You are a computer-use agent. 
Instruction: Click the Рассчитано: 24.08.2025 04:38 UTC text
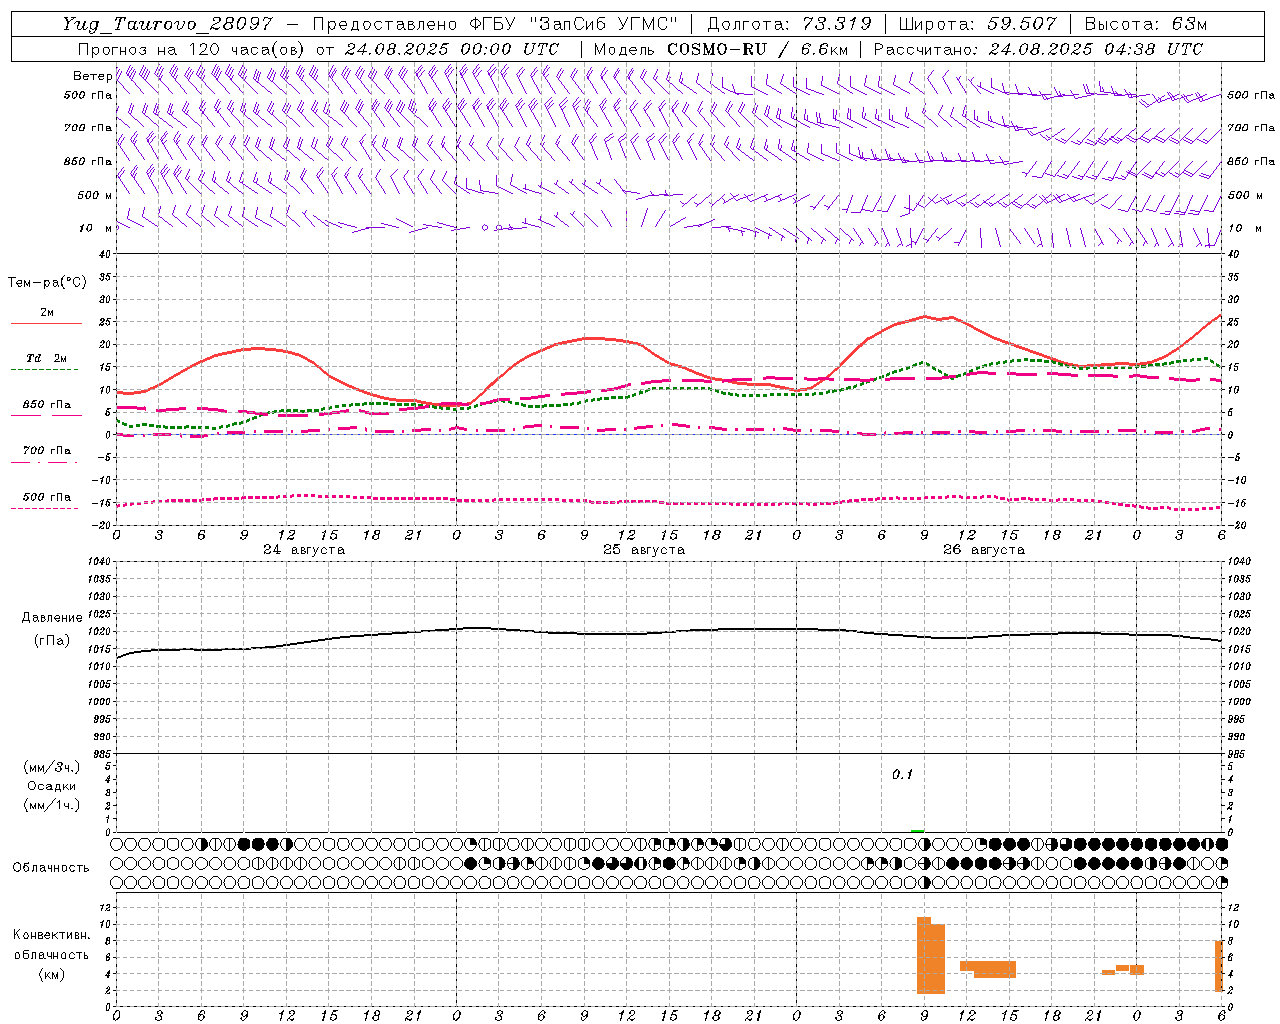(1038, 49)
